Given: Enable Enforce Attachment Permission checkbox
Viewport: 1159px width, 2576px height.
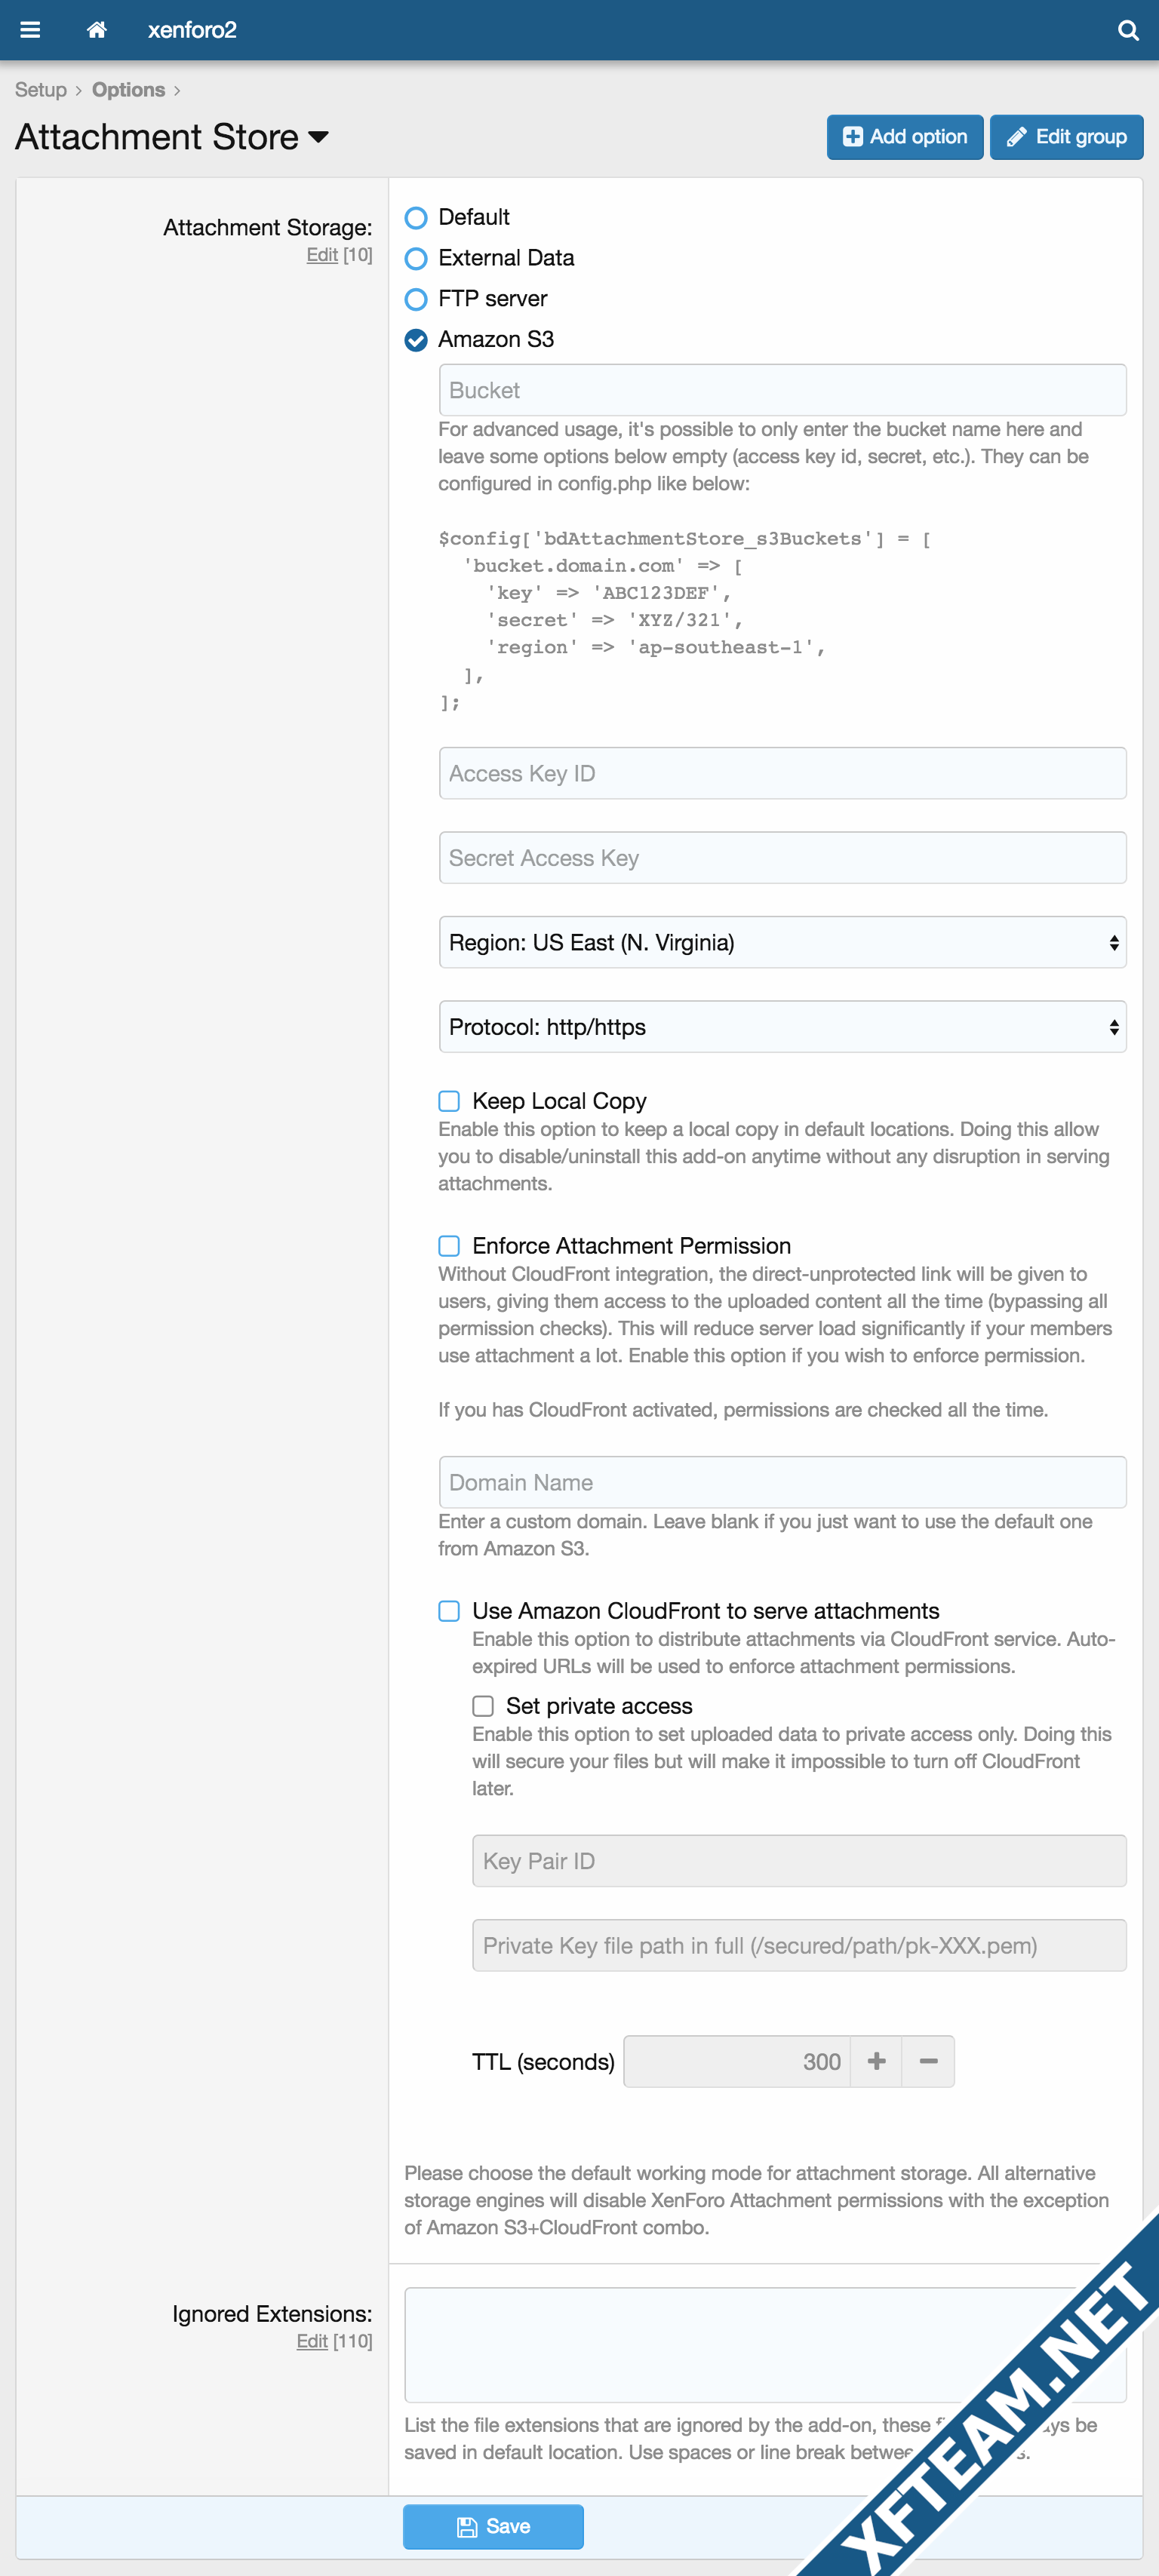Looking at the screenshot, I should pos(449,1246).
